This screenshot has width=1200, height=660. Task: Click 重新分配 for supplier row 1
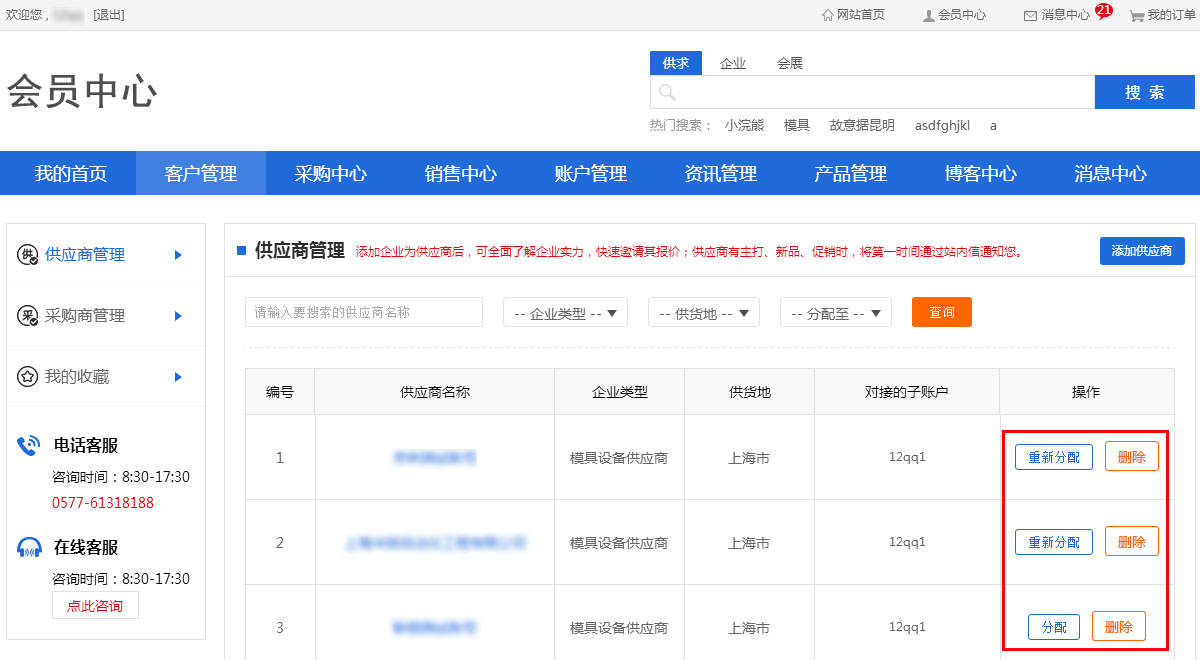[1054, 457]
